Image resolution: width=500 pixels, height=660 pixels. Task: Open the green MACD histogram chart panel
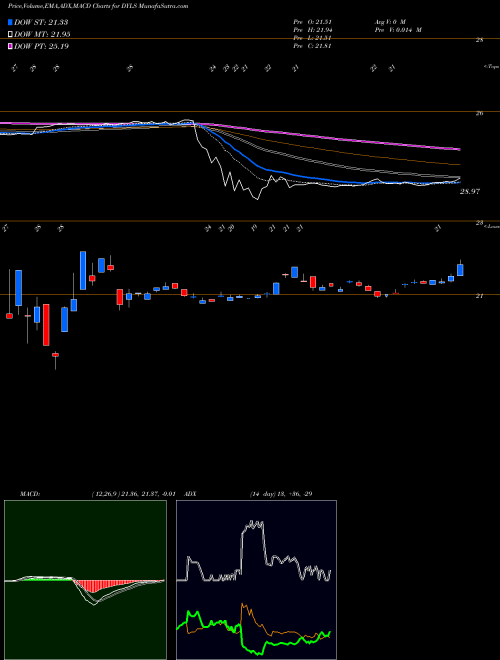click(85, 580)
